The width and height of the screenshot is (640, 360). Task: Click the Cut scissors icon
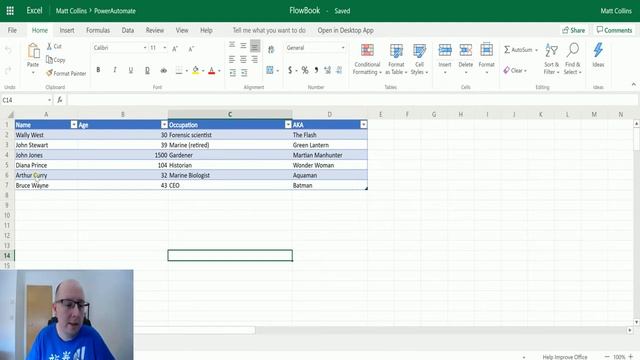[x=49, y=47]
